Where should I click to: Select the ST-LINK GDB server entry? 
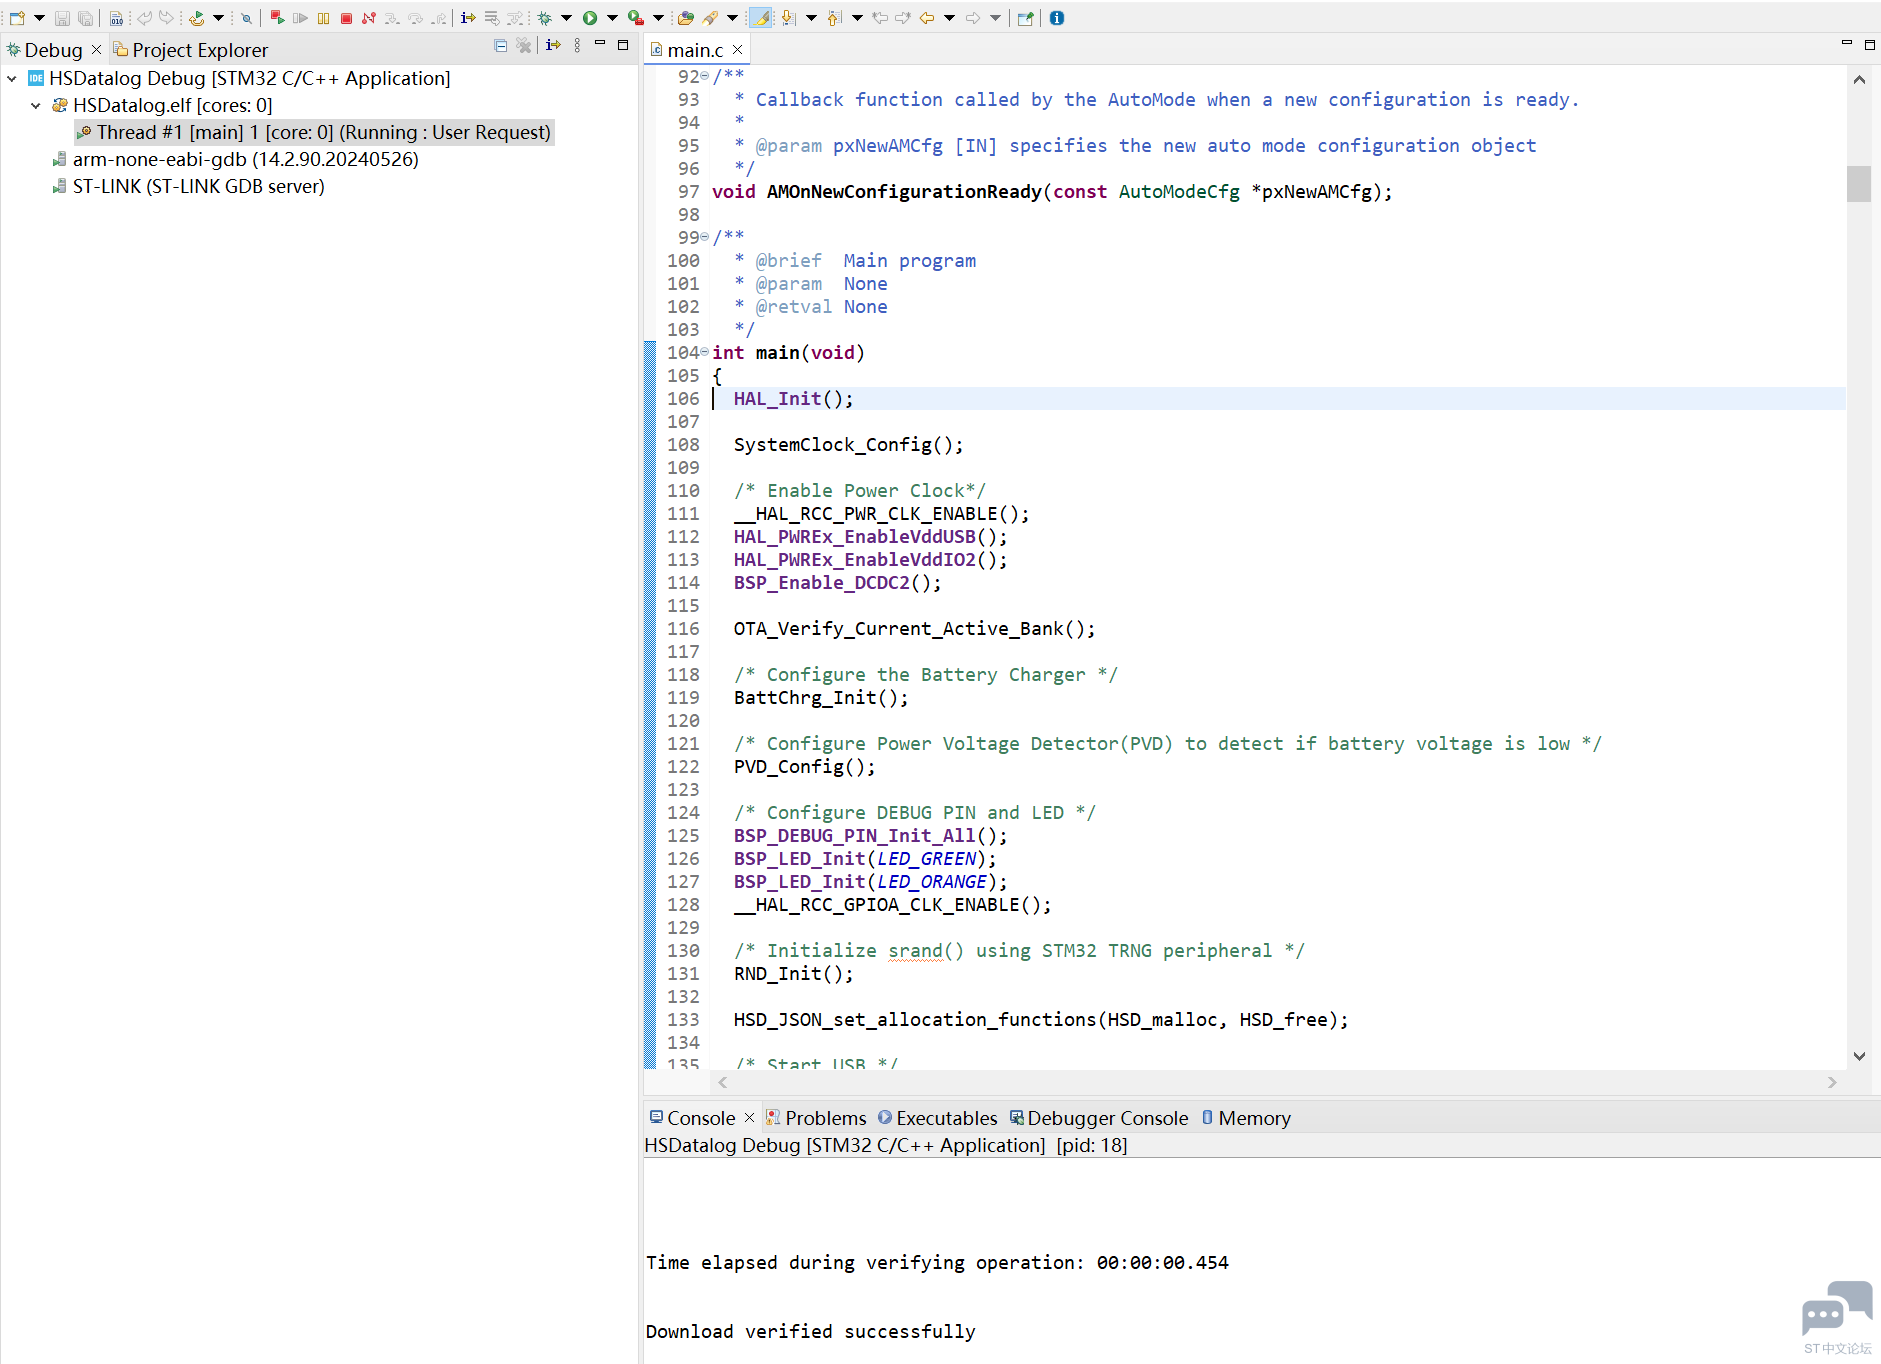[198, 187]
